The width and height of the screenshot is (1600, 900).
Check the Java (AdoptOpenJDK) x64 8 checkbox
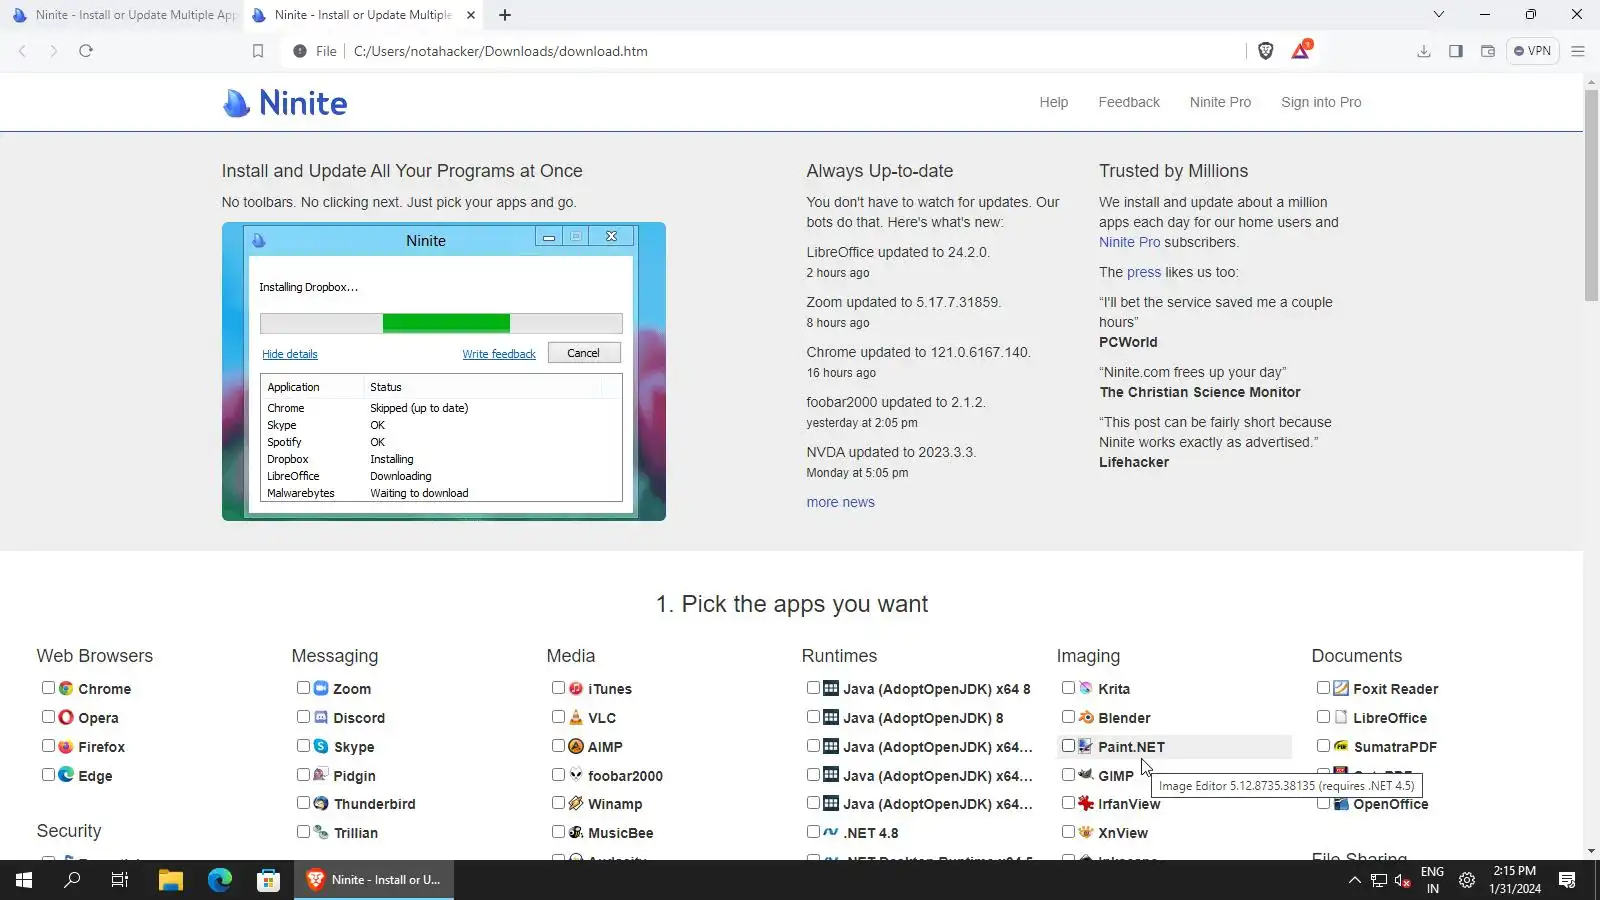point(813,688)
